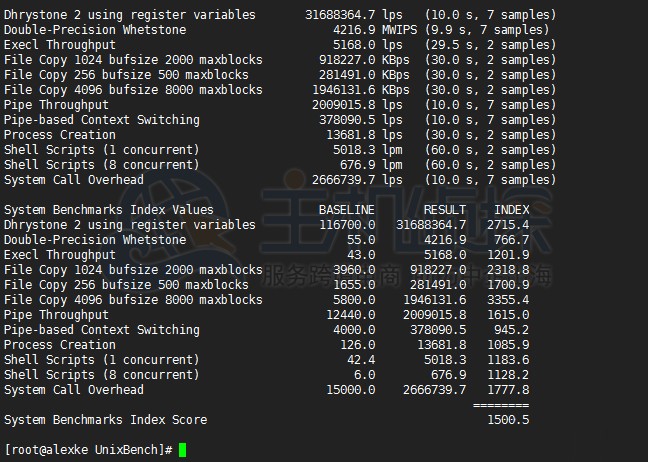The width and height of the screenshot is (648, 462).
Task: Click the File Copy 4096 index 3355.4
Action: (508, 300)
